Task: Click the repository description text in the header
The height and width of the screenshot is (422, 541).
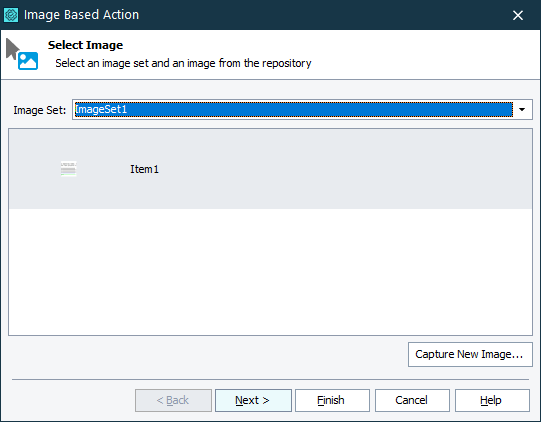Action: tap(183, 63)
